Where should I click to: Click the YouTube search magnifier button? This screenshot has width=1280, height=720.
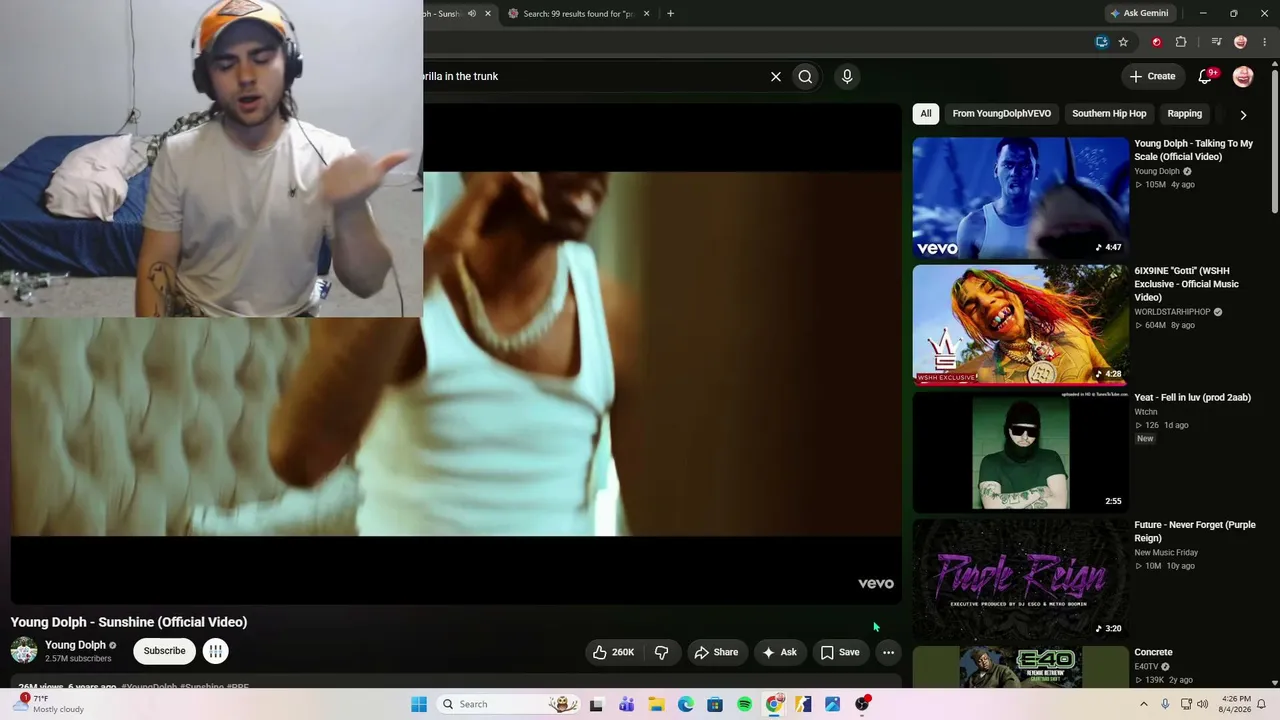pos(805,76)
